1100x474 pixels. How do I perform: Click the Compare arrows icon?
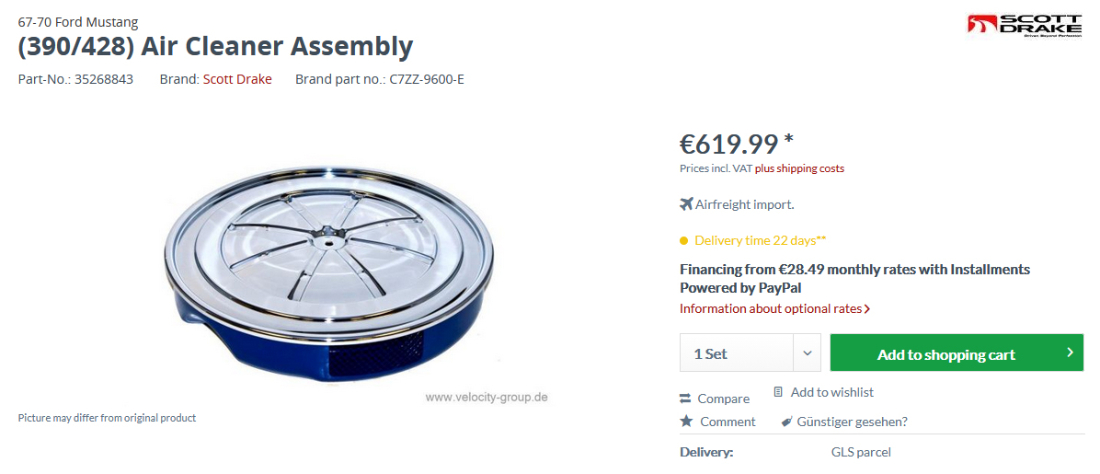coord(685,399)
